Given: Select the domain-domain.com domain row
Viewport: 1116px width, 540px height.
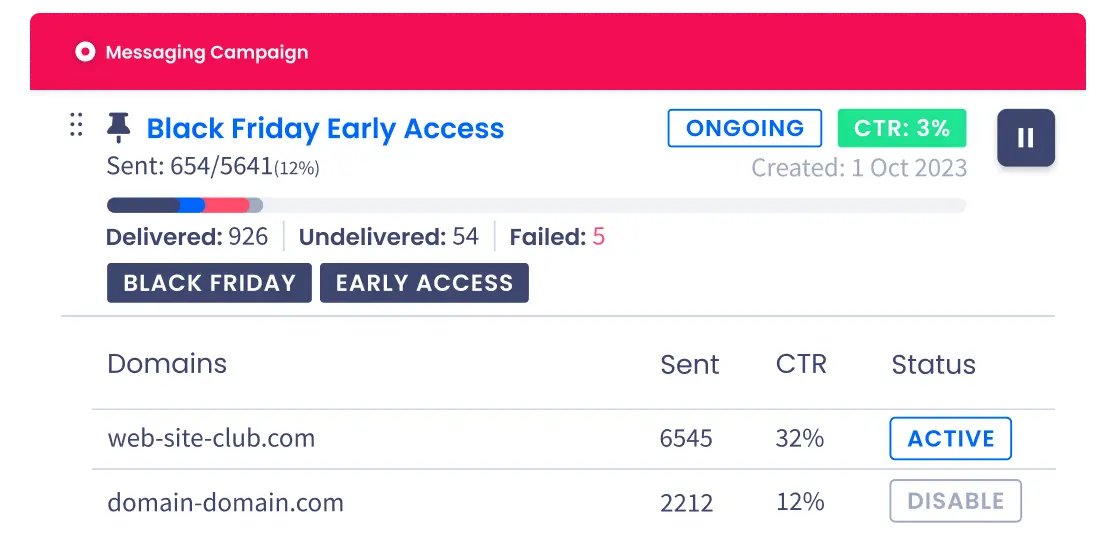Looking at the screenshot, I should click(x=573, y=502).
